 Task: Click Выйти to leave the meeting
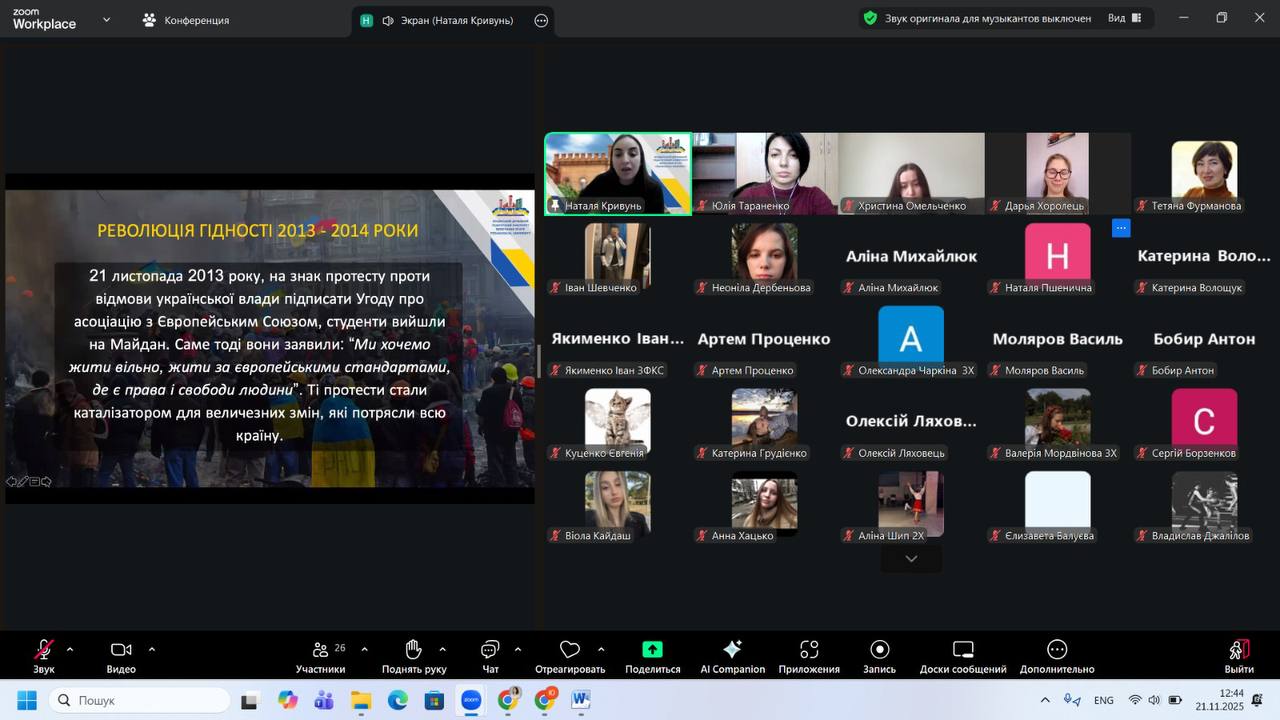[1238, 655]
